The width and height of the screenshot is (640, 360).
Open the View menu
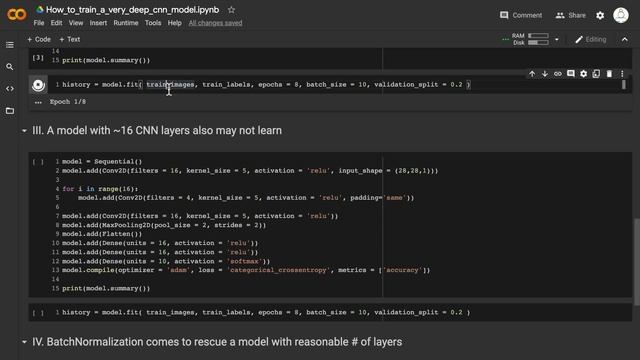[x=76, y=23]
